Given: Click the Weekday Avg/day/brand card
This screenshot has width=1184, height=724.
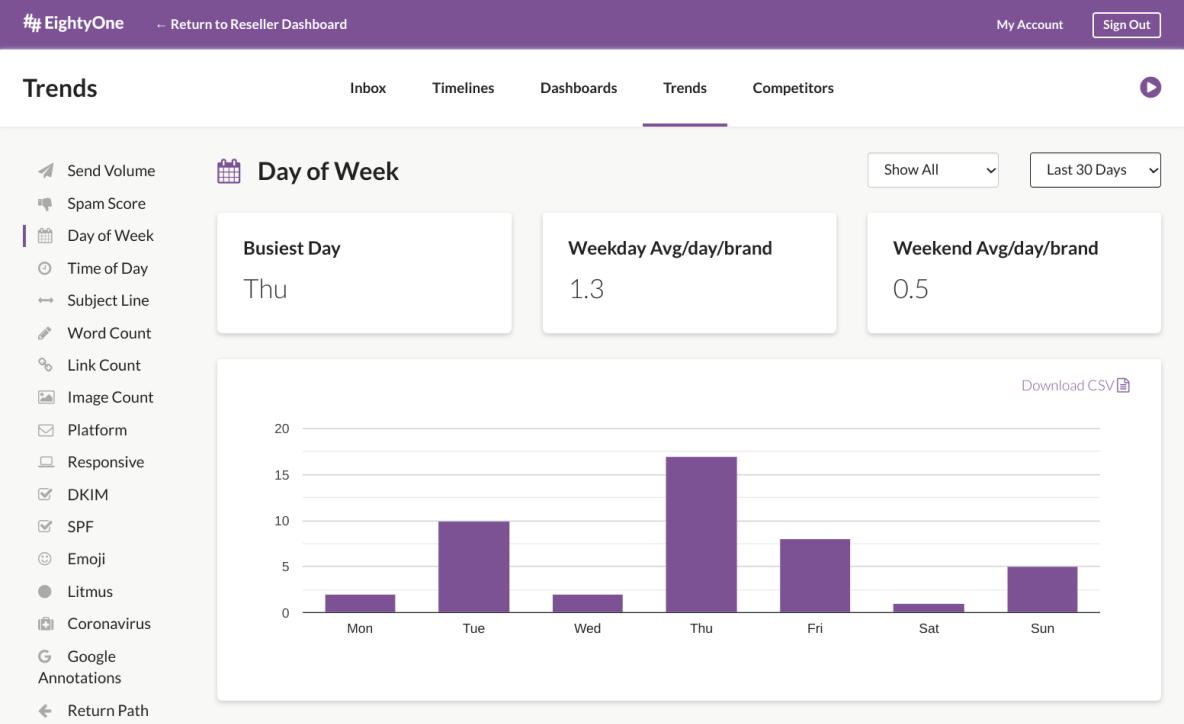Looking at the screenshot, I should coord(689,273).
